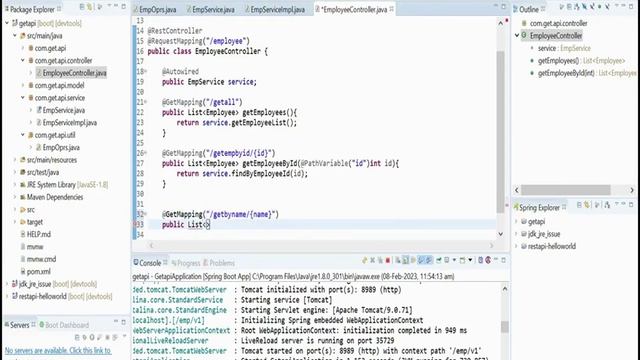The height and width of the screenshot is (360, 640).
Task: Toggle Show Console on Standard Error change
Action: point(428,260)
